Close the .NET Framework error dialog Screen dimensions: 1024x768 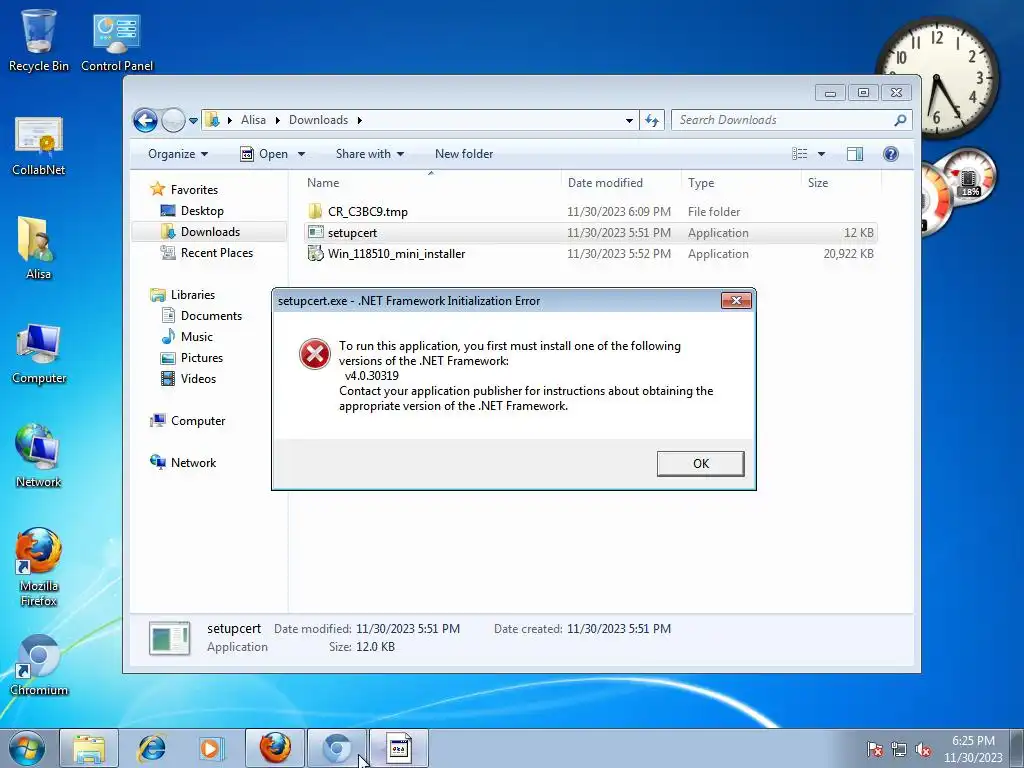(736, 300)
